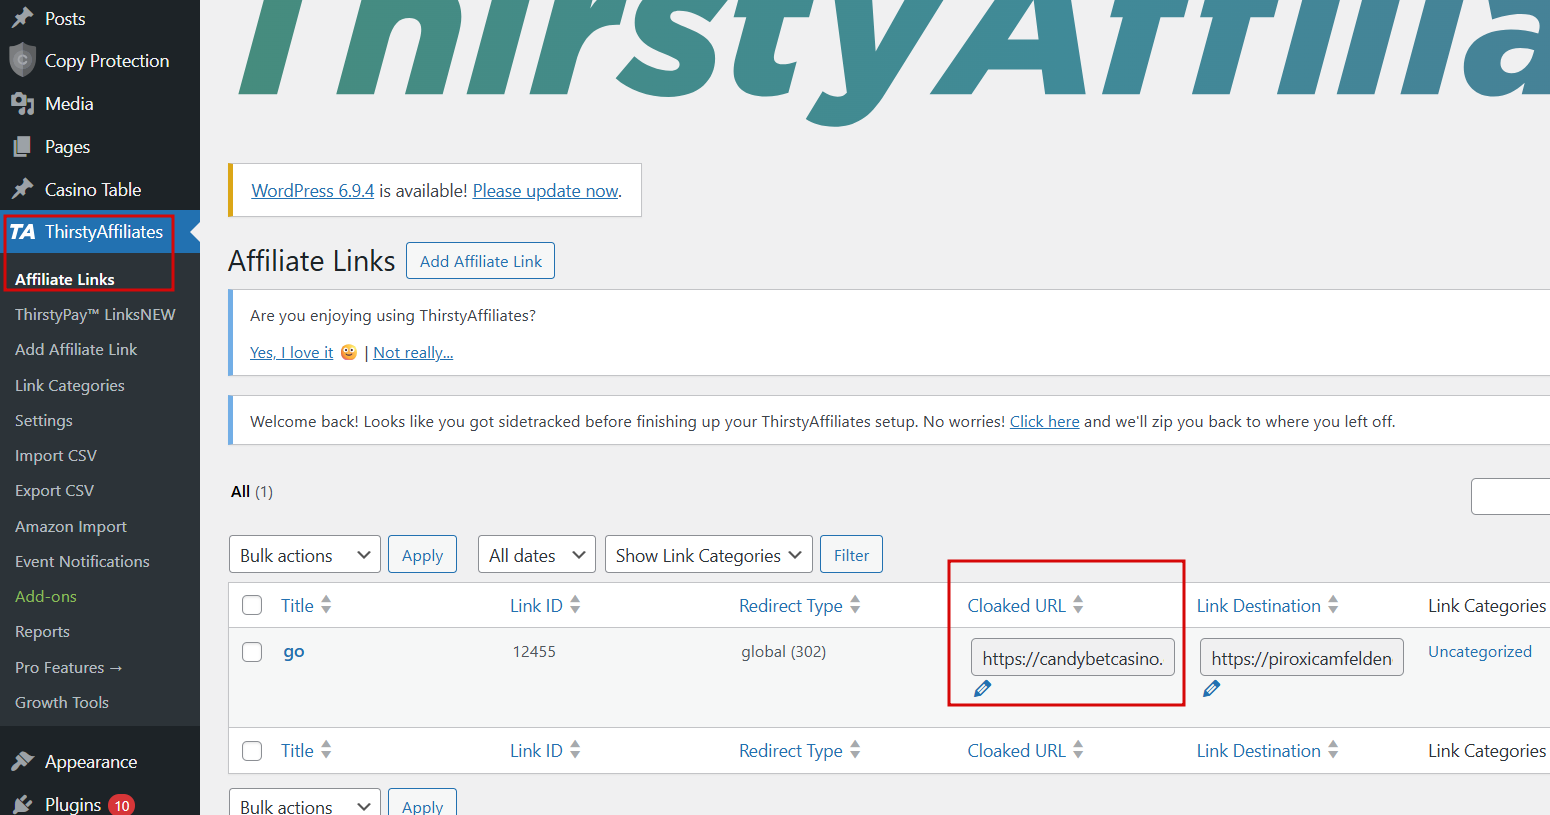Click the search links input box

click(1510, 497)
